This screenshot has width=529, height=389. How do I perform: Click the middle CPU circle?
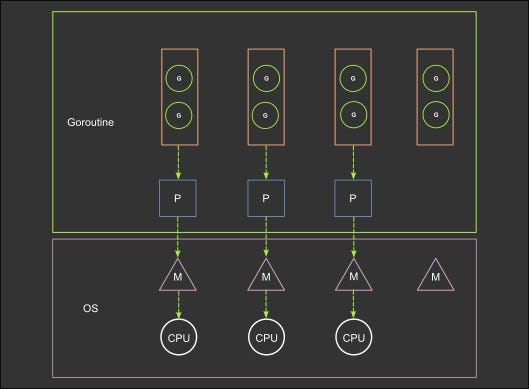[x=267, y=337]
